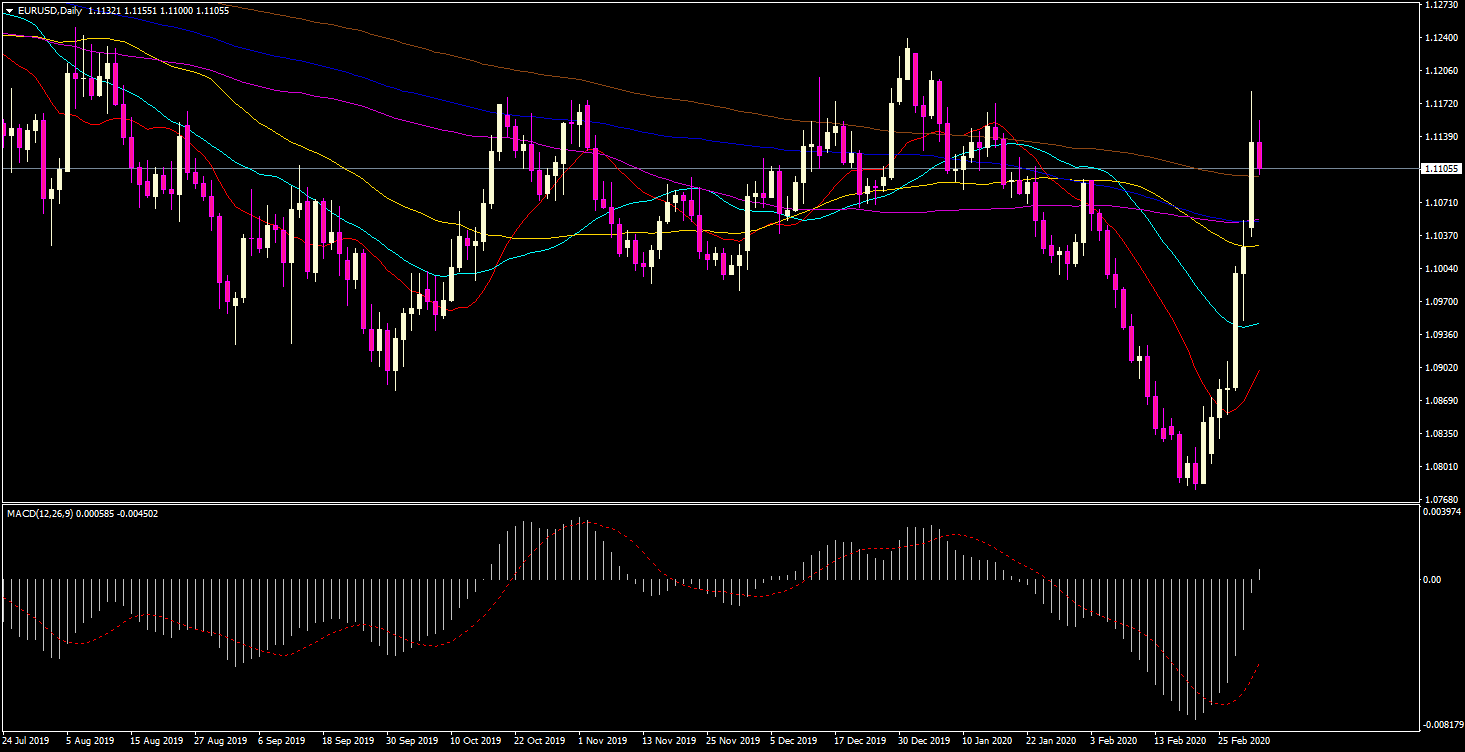1465x752 pixels.
Task: Click the 1.10370 price scale label
Action: pyautogui.click(x=1439, y=236)
